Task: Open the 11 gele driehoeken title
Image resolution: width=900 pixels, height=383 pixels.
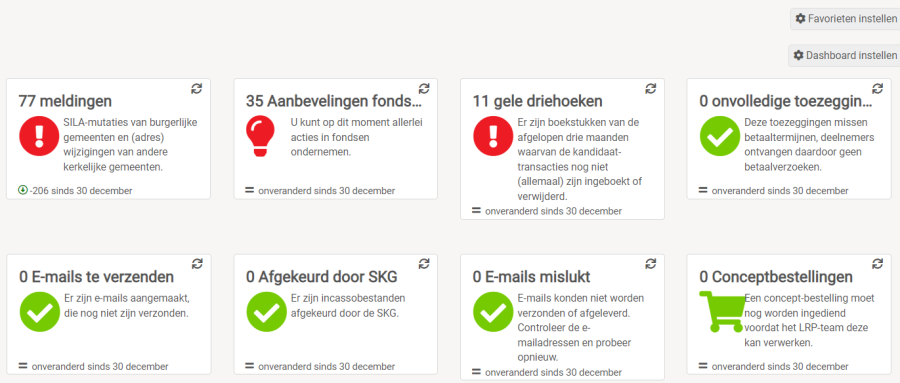Action: (538, 101)
